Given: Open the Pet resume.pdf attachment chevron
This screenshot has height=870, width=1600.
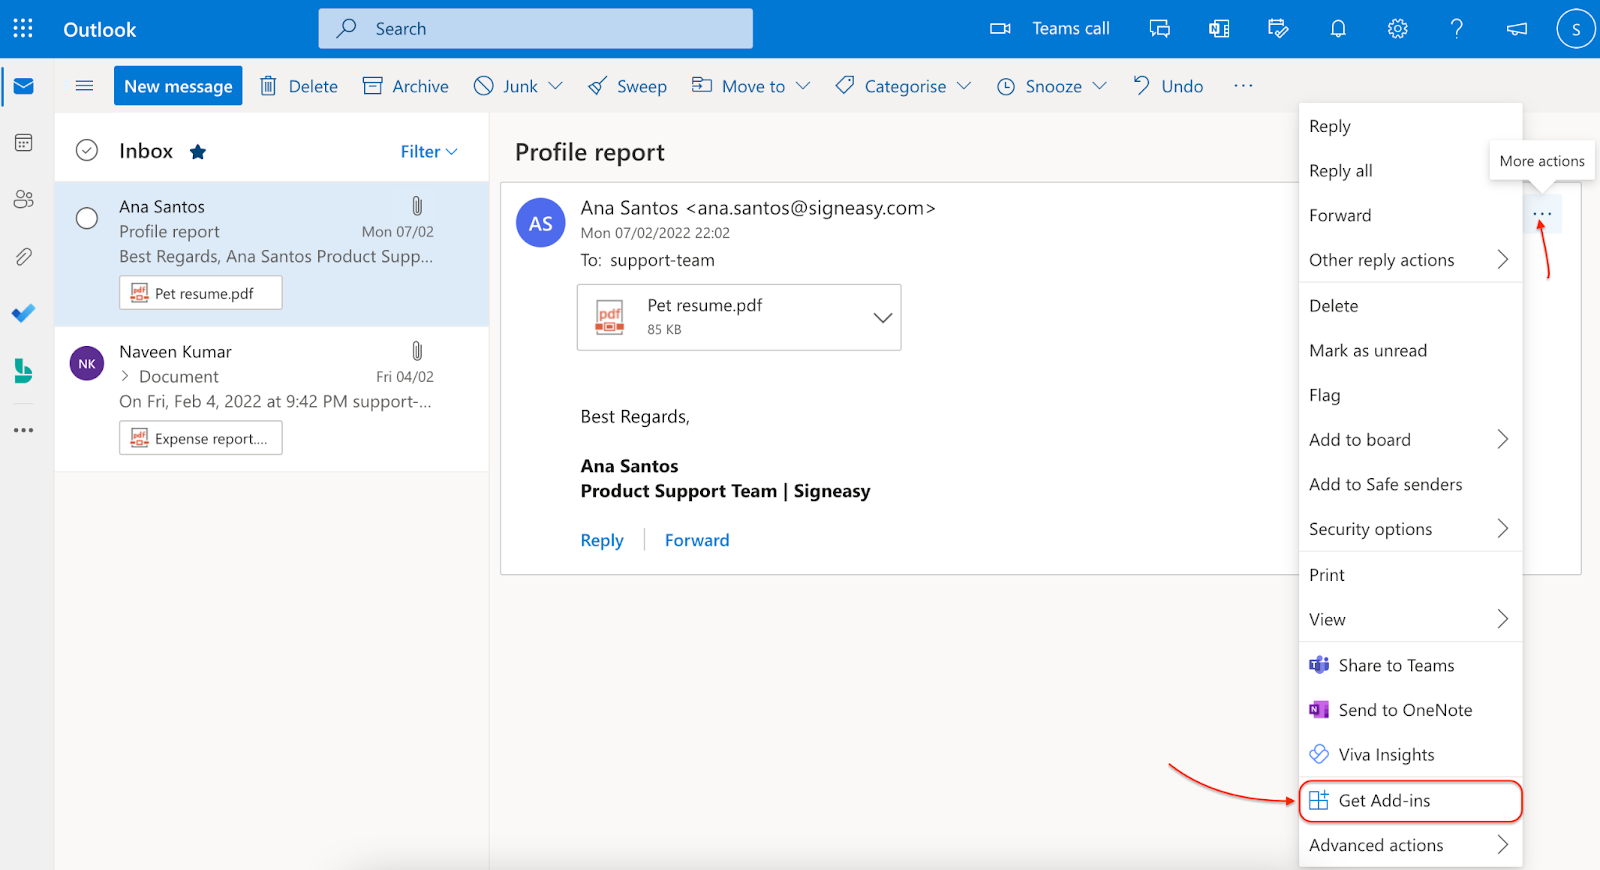Looking at the screenshot, I should click(x=882, y=318).
